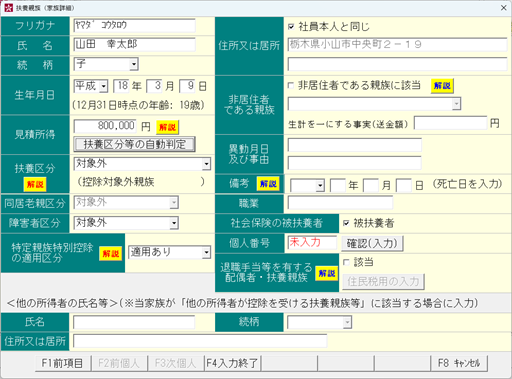Click the 見積所得 field showing 800,000
512x379 pixels.
click(x=105, y=126)
